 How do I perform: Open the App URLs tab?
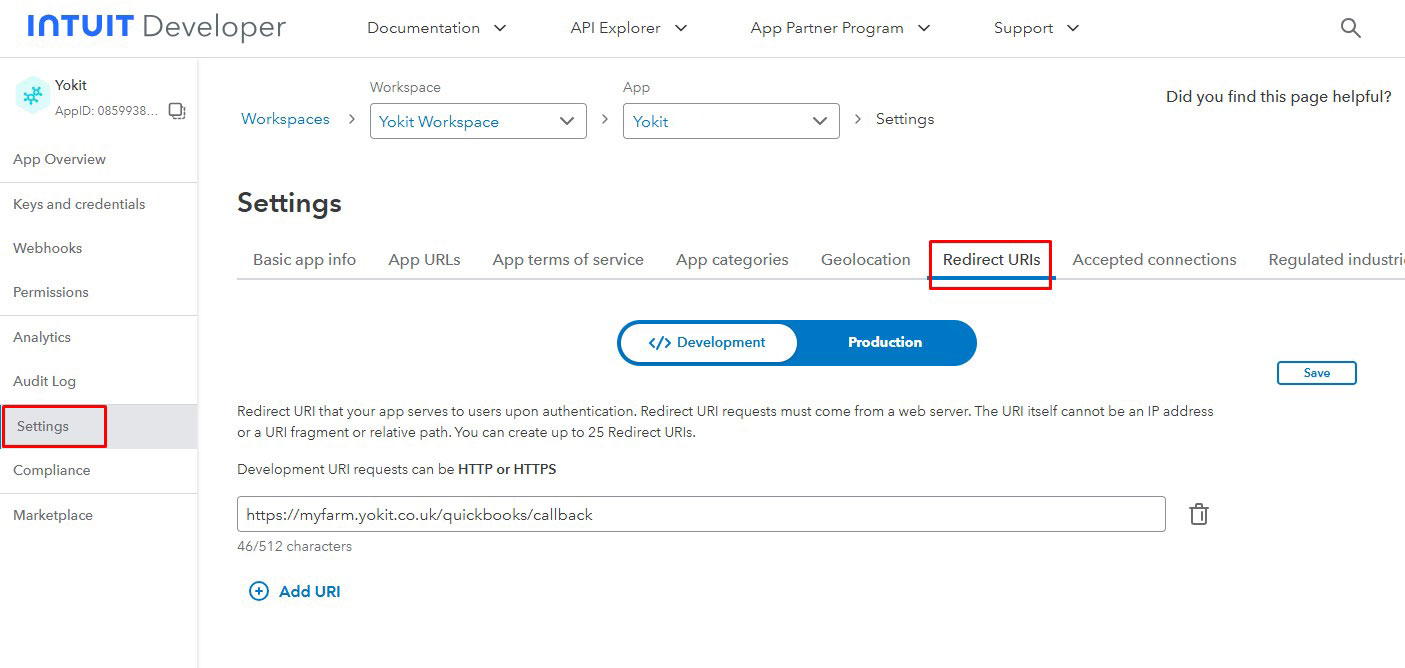(x=424, y=260)
